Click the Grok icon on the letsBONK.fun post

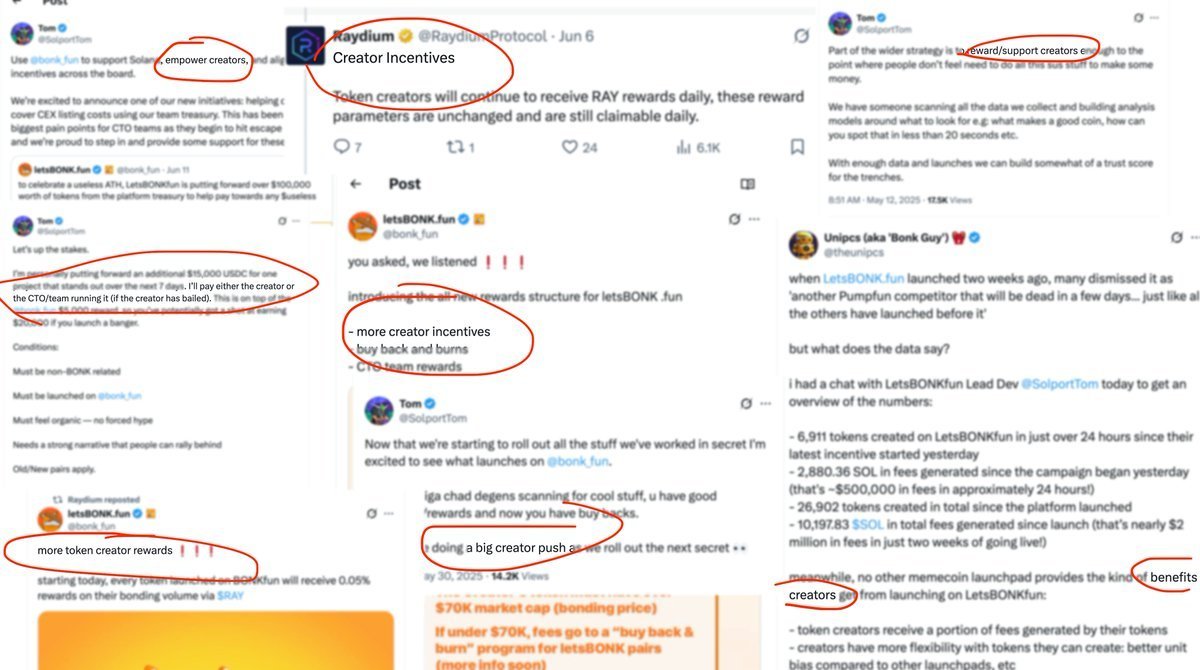(x=736, y=219)
